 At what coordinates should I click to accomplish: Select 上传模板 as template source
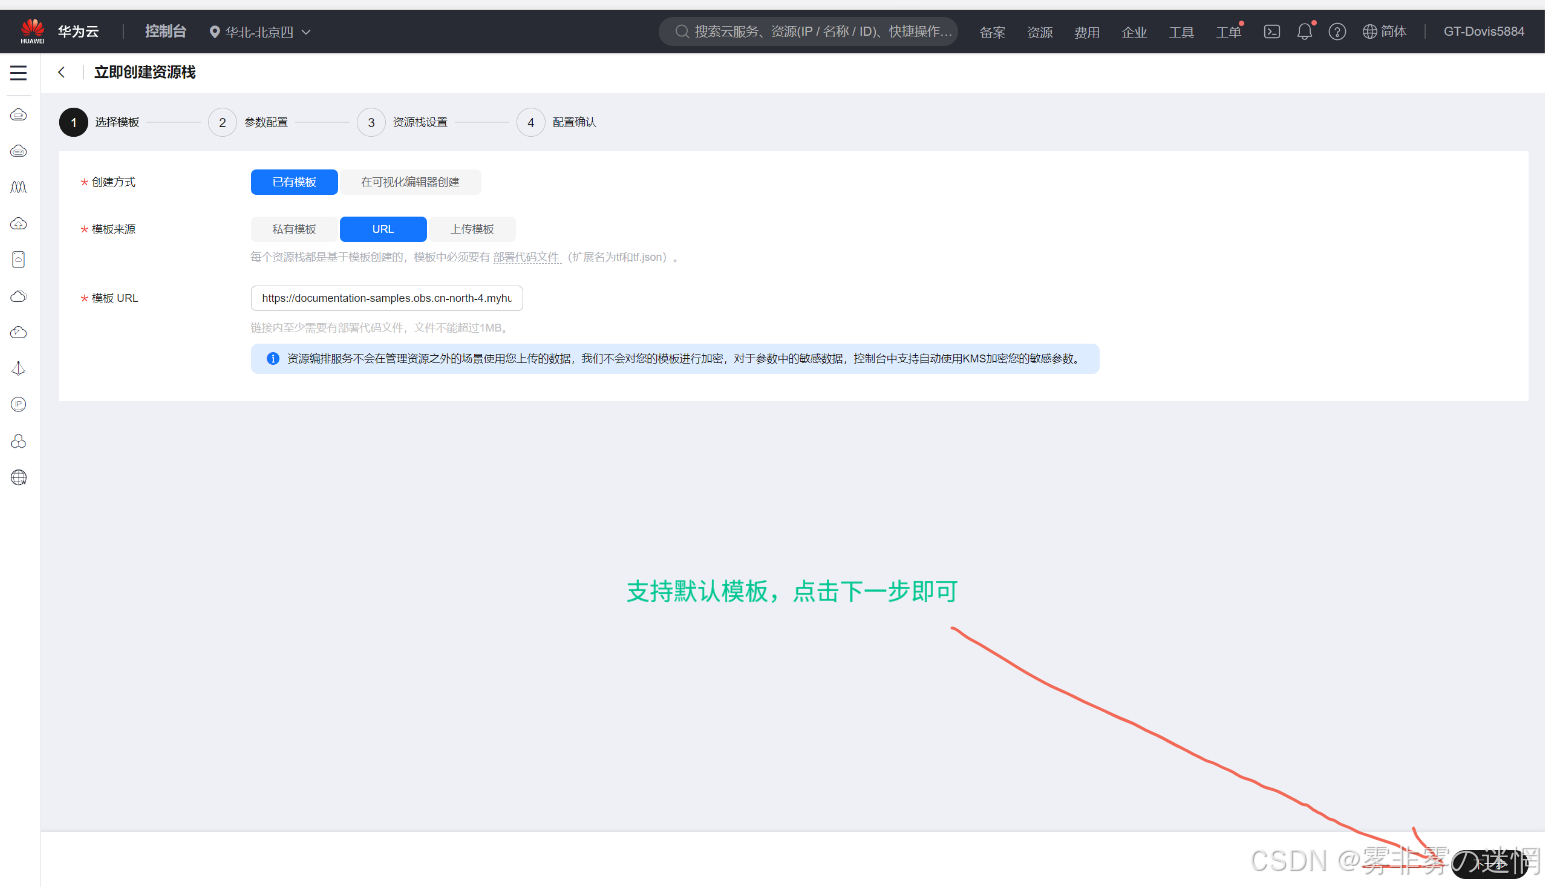tap(472, 229)
